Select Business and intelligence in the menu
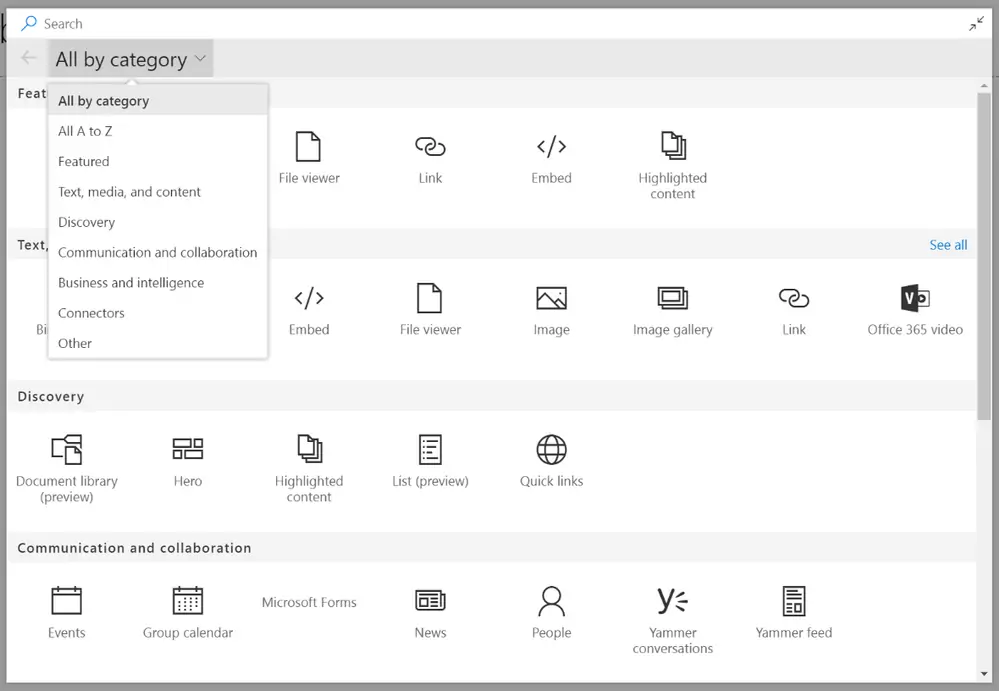Viewport: 999px width, 691px height. tap(129, 283)
